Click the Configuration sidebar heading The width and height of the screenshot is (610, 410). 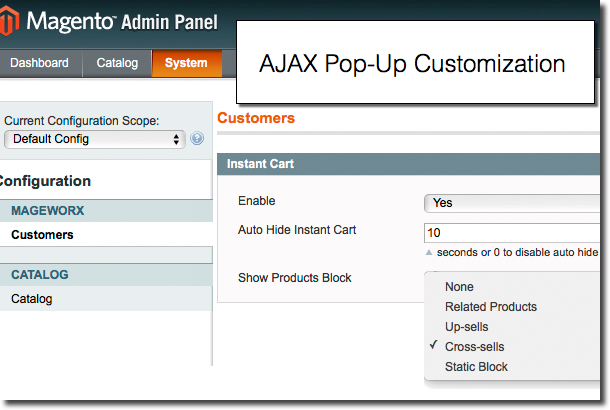(x=45, y=181)
